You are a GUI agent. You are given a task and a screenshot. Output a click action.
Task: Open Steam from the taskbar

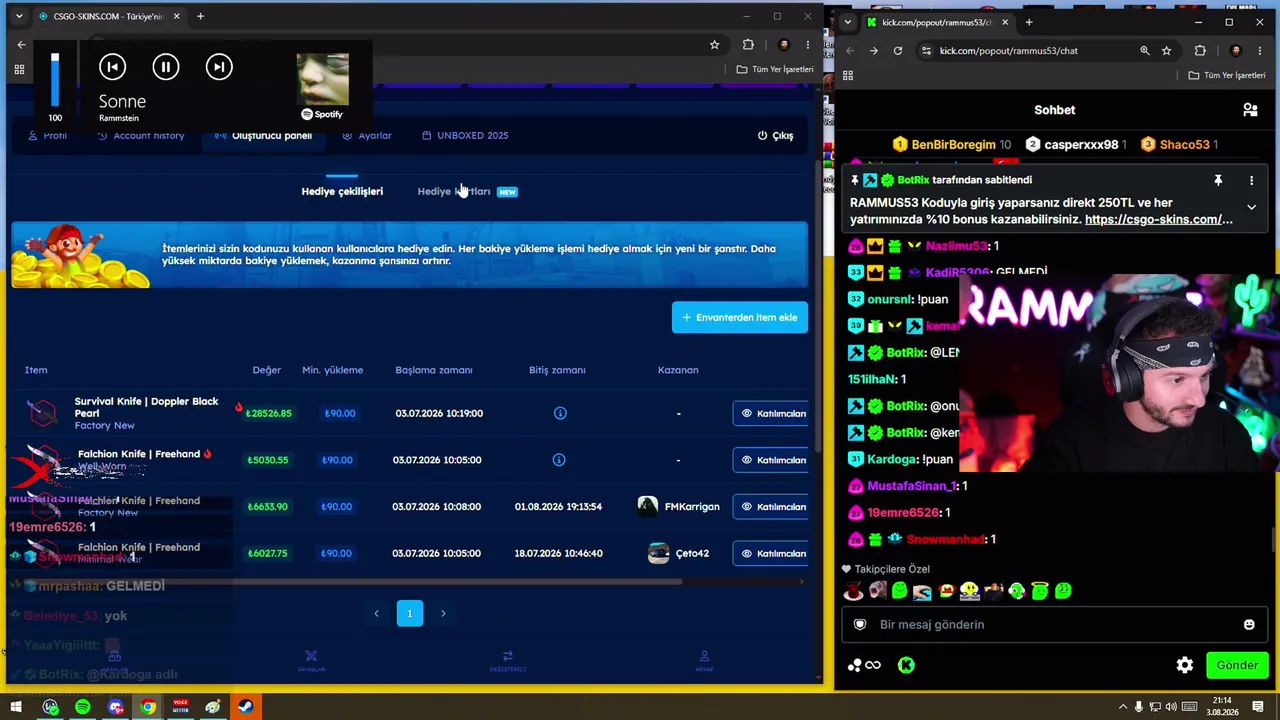click(245, 707)
